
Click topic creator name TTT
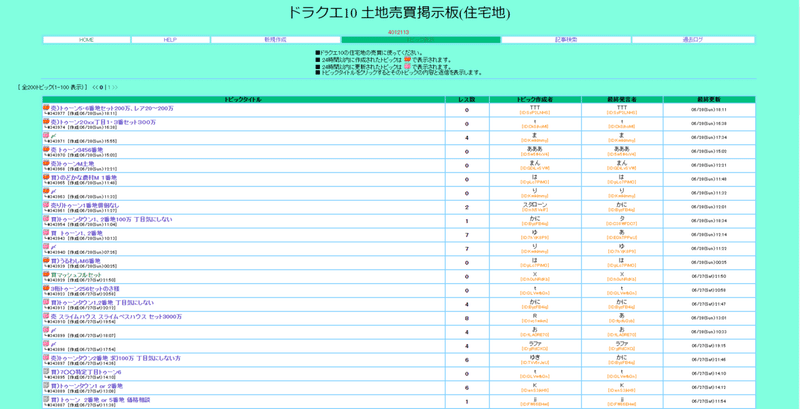coord(535,108)
